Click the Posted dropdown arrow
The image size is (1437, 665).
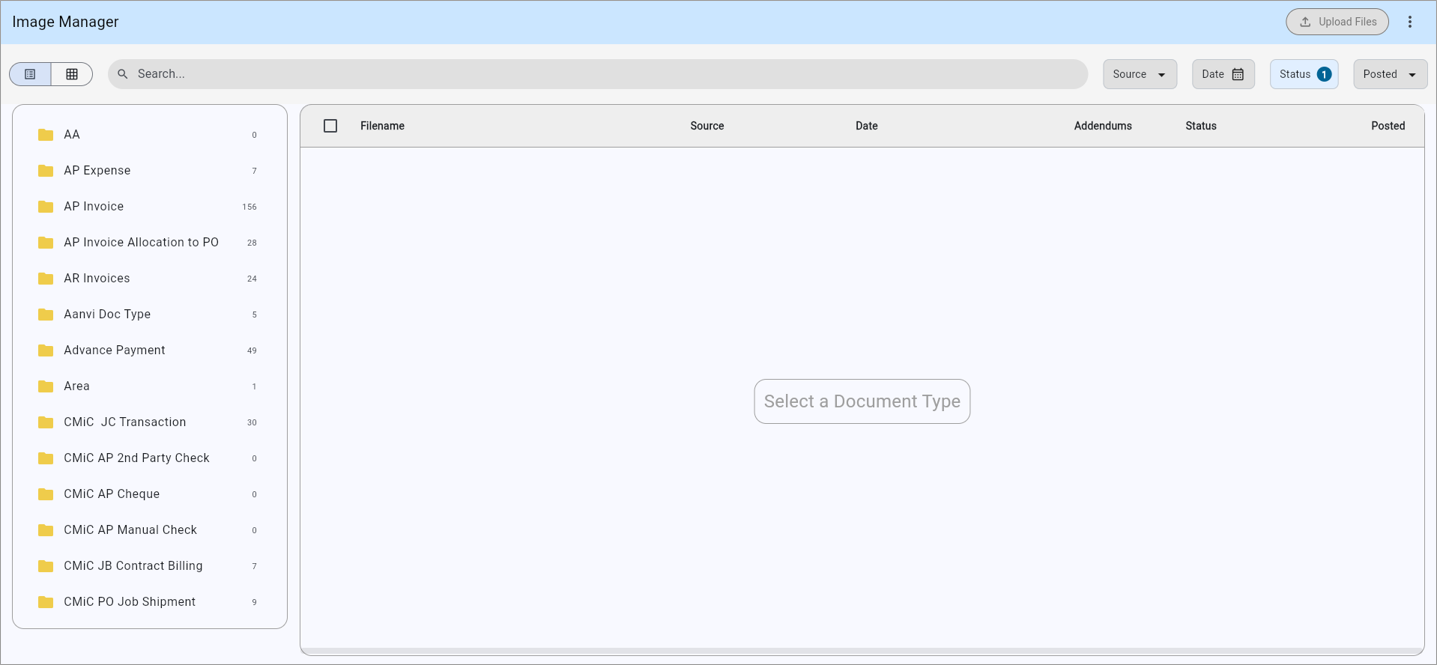click(1412, 75)
